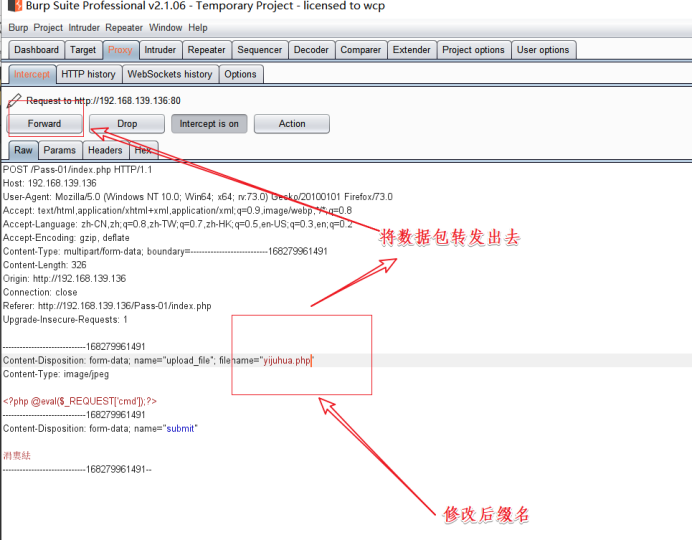The width and height of the screenshot is (692, 540).
Task: Open the Sequencer tab
Action: (x=260, y=50)
